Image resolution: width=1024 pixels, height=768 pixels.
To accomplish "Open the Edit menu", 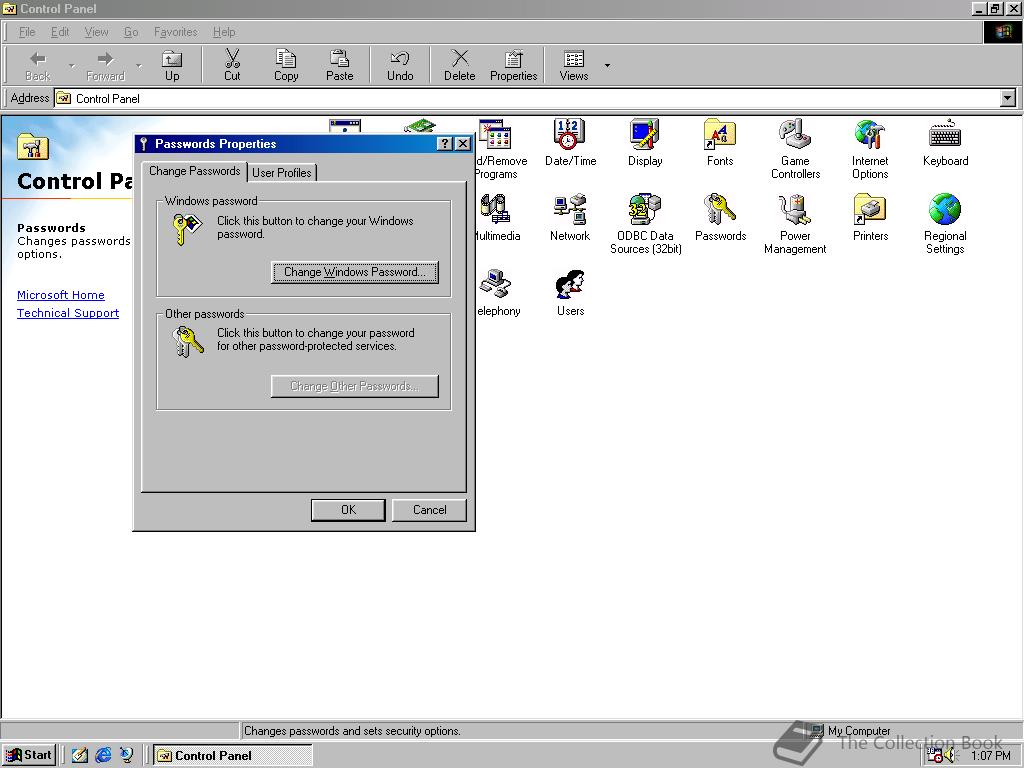I will (x=59, y=32).
